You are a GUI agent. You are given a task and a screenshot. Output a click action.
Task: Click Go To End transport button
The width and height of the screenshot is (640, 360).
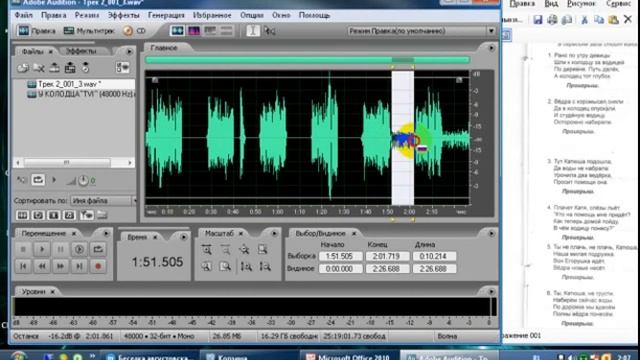point(79,266)
